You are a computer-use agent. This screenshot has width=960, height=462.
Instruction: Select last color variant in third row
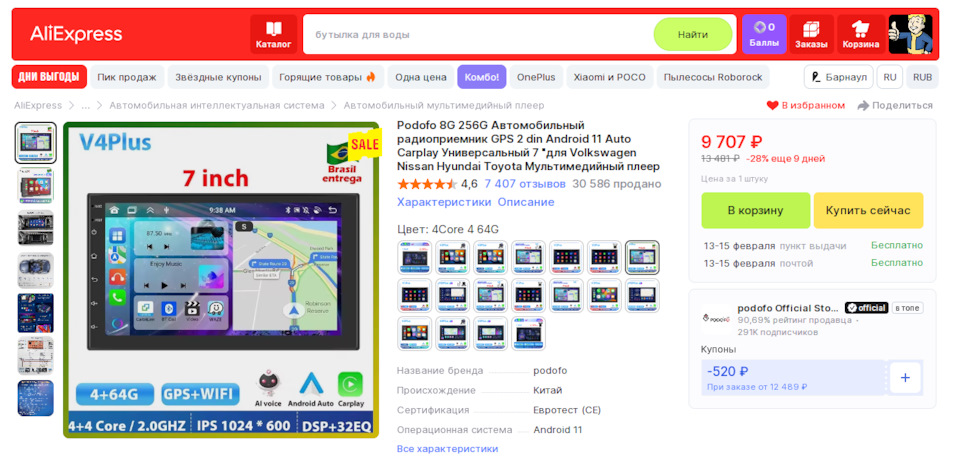tap(528, 333)
